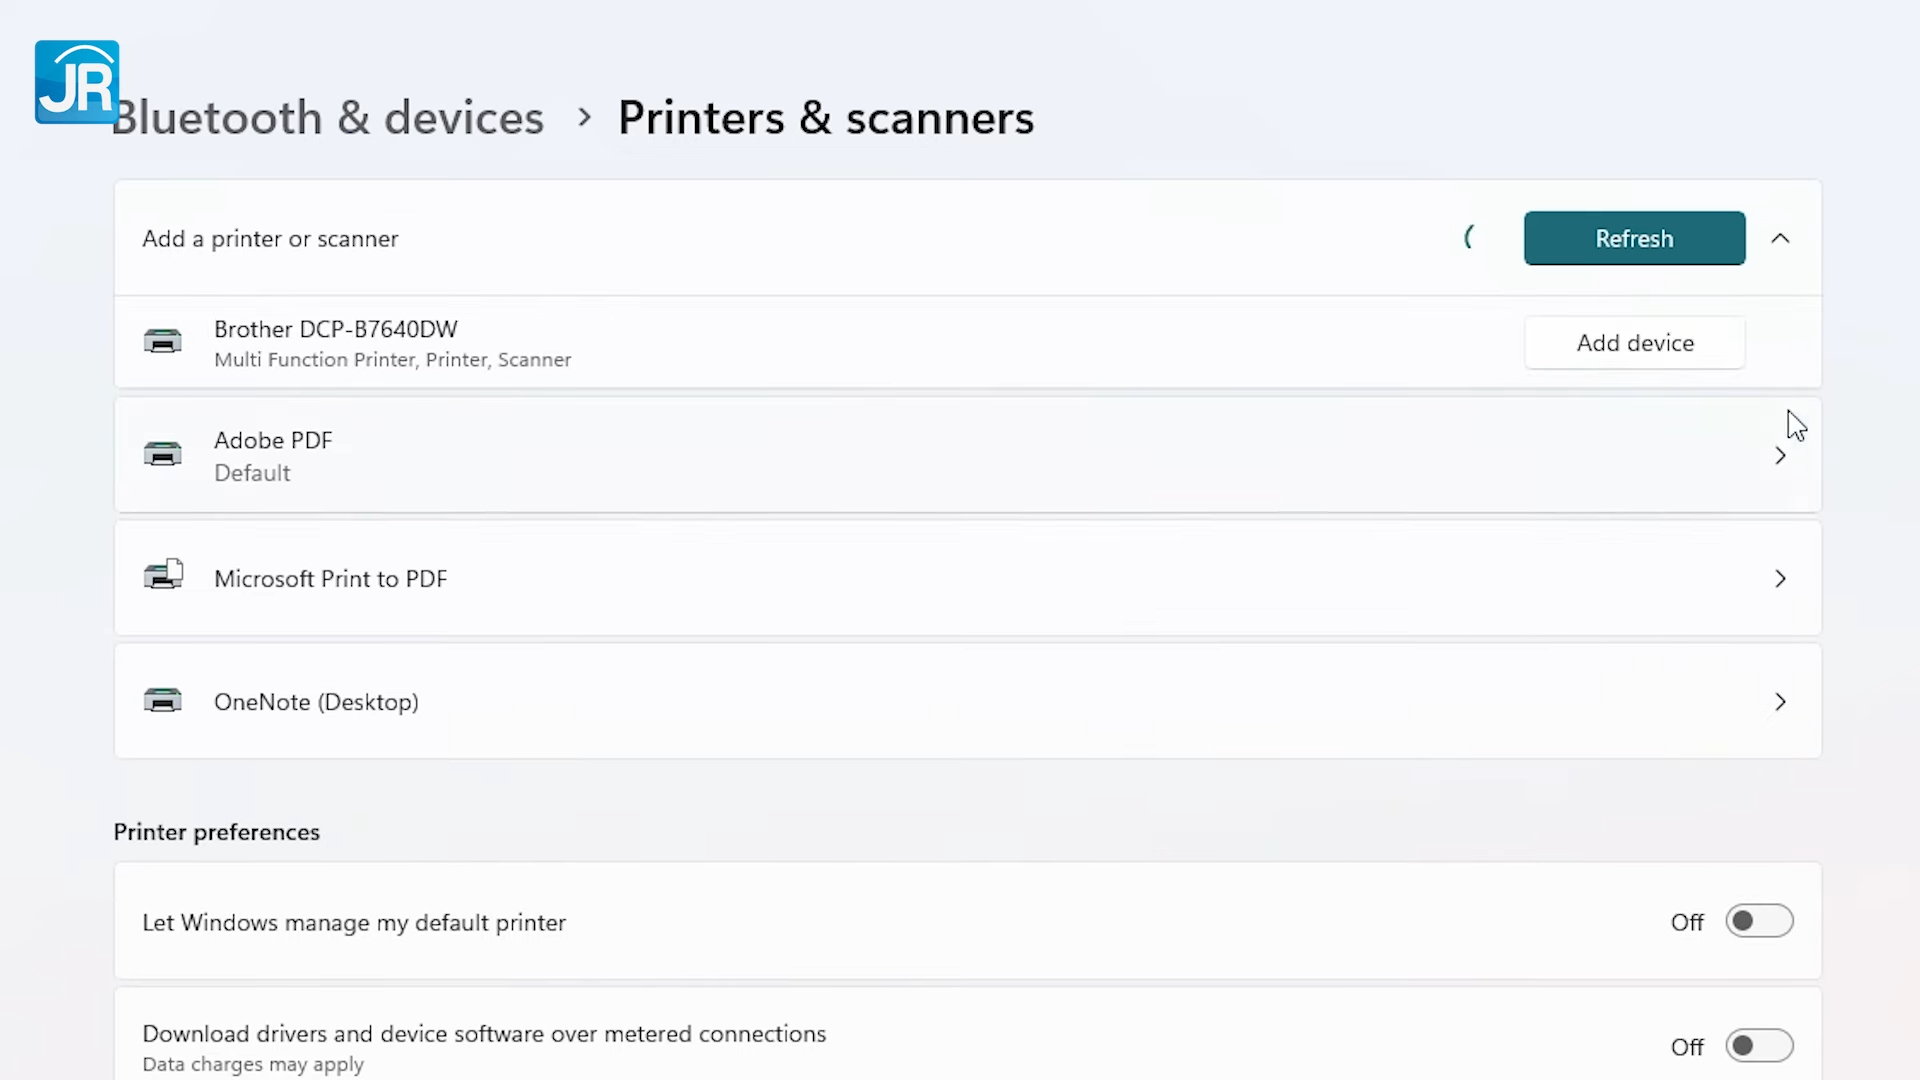Click the Printer preferences section label
The image size is (1920, 1080).
coord(216,831)
